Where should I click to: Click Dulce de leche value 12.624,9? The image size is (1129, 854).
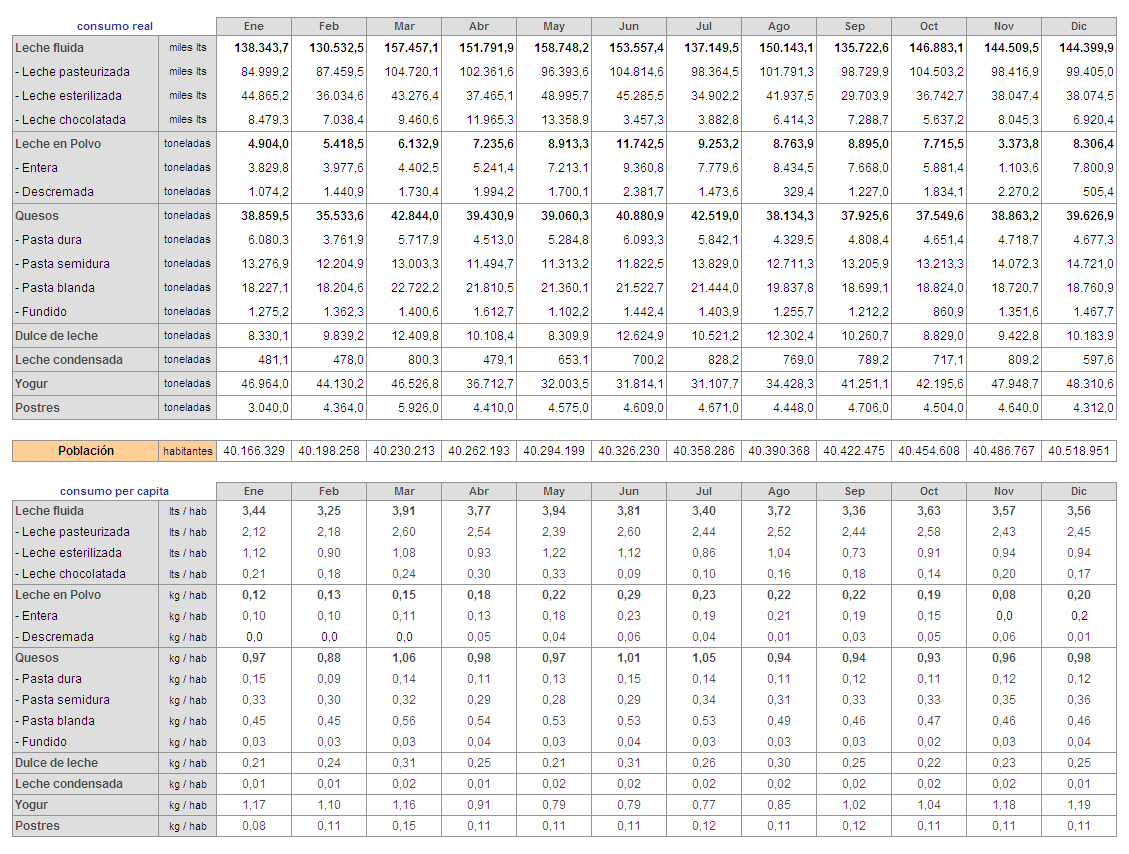coord(640,336)
